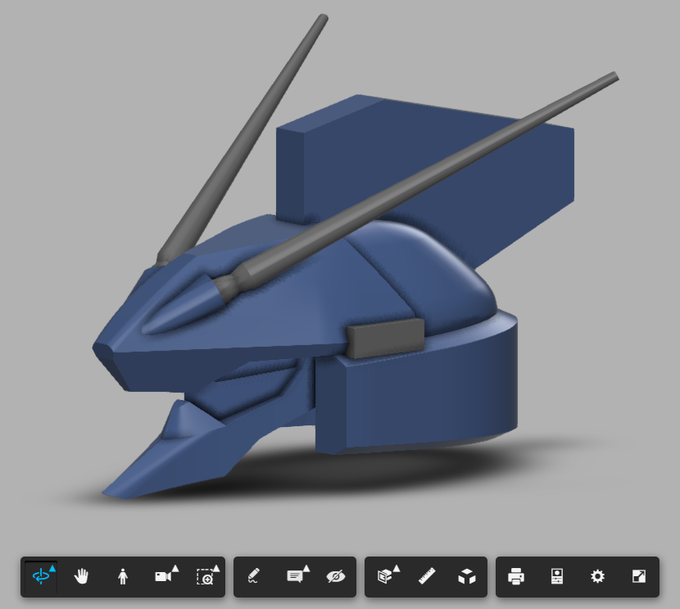Viewport: 680px width, 609px height.
Task: Click the Explode model cube icon
Action: (x=467, y=577)
